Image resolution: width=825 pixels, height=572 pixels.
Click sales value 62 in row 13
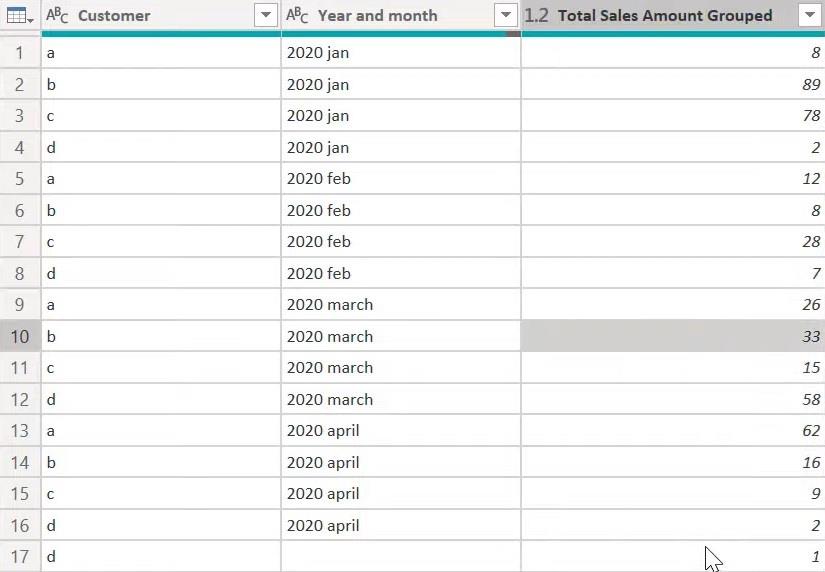click(673, 431)
